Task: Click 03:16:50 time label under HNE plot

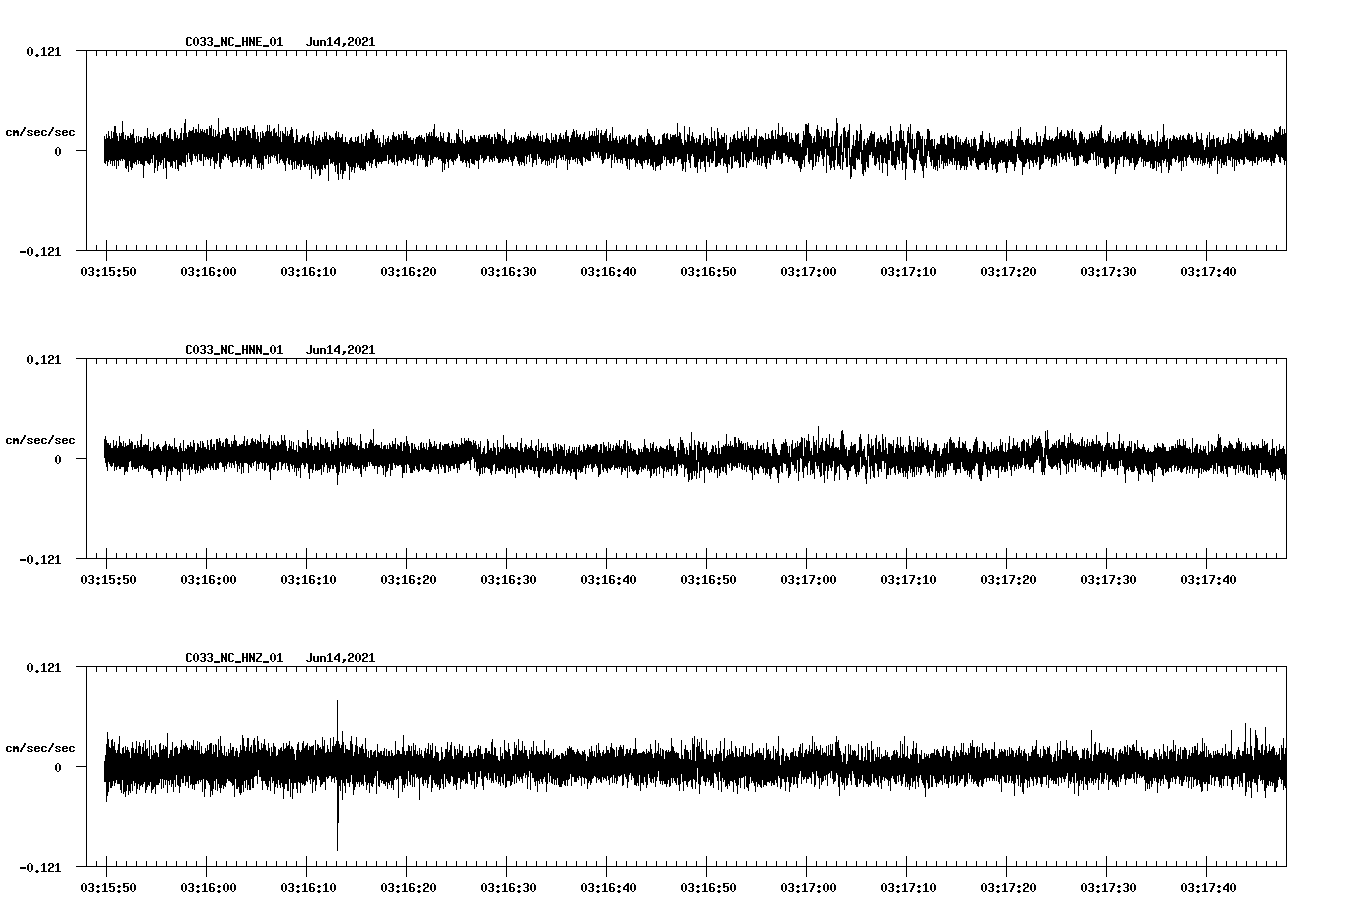Action: (x=708, y=271)
